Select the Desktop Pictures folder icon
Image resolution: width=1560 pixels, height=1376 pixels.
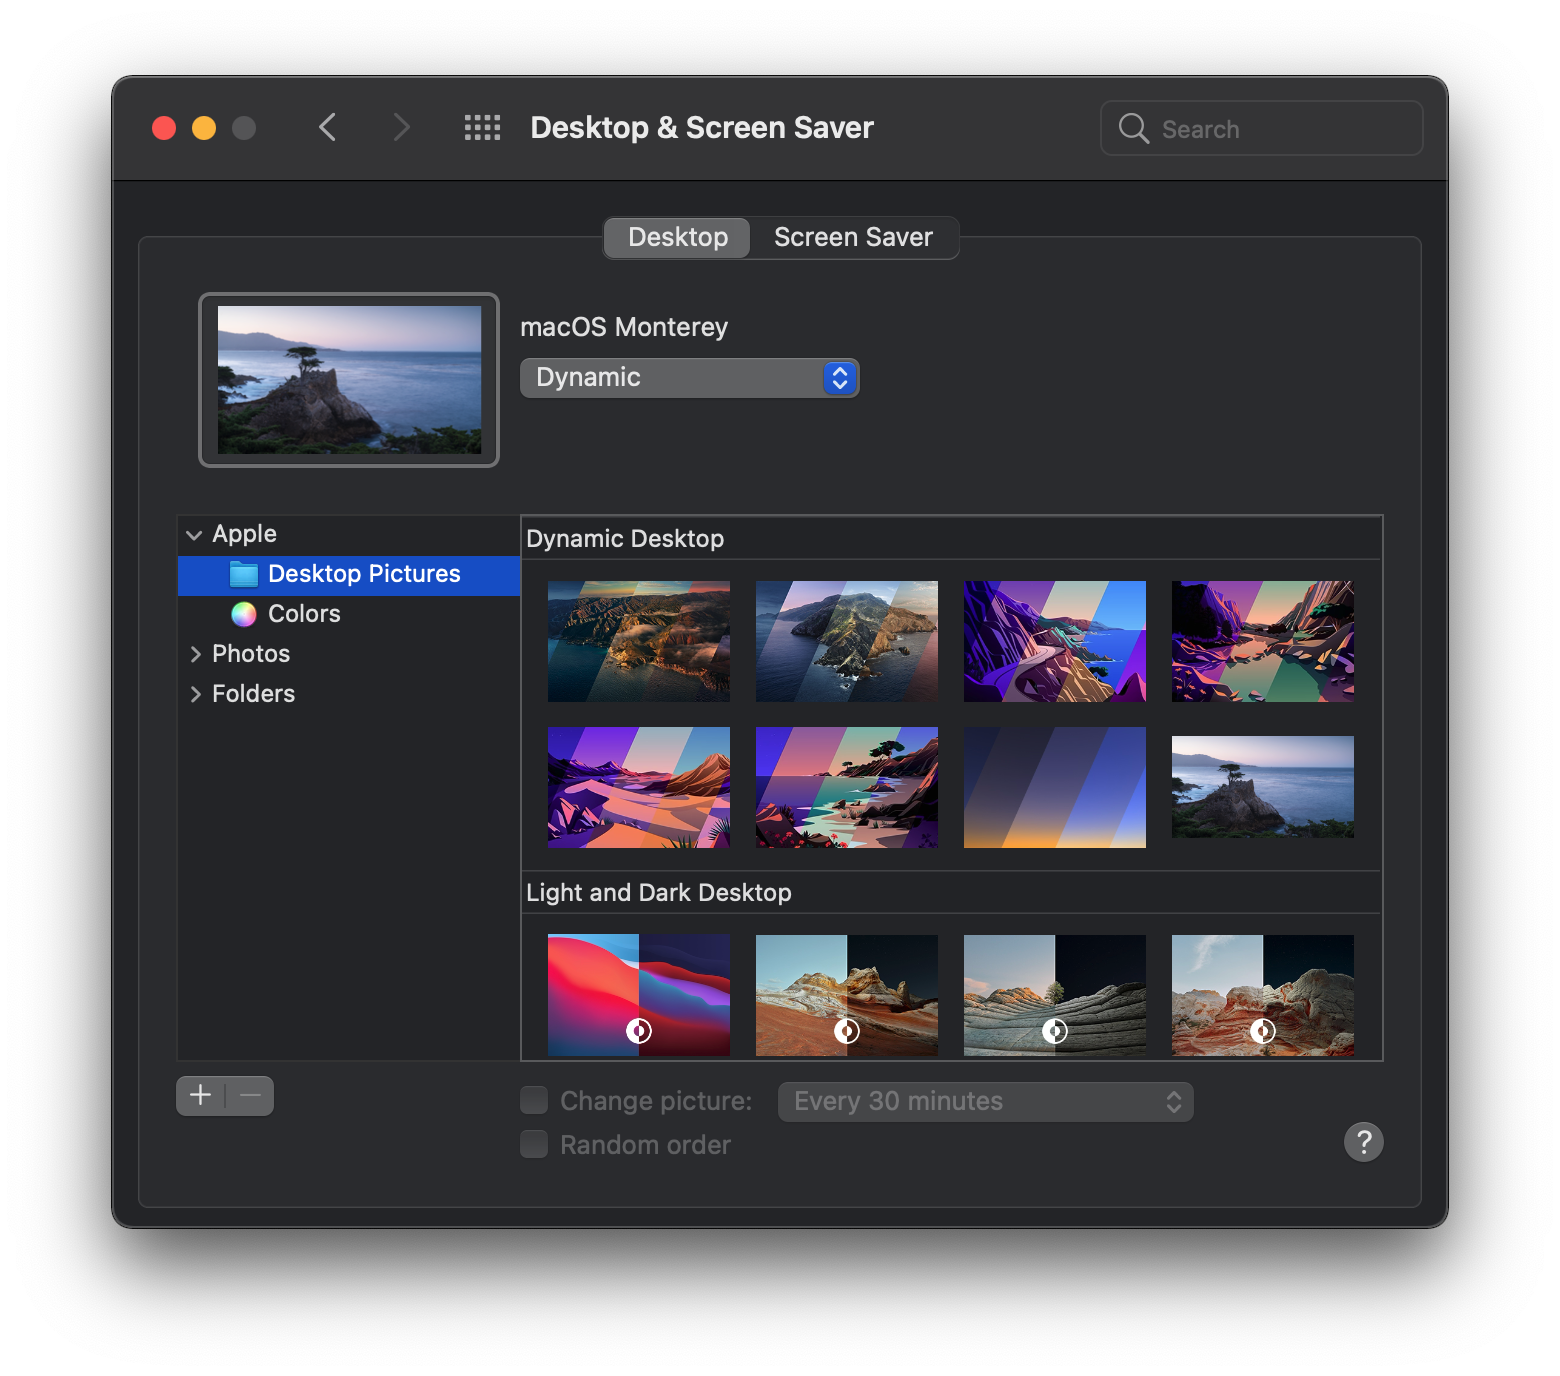click(244, 574)
